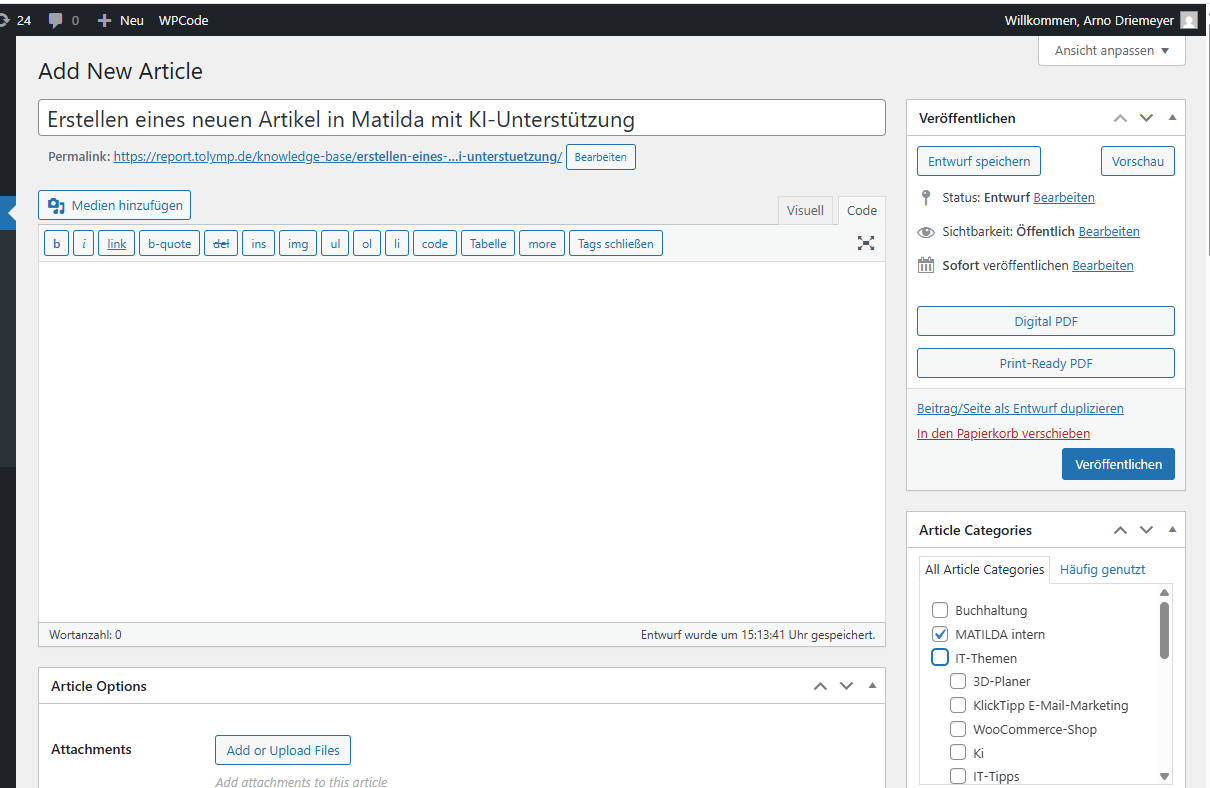Open the Ansicht anpassen dropdown

[x=1112, y=51]
